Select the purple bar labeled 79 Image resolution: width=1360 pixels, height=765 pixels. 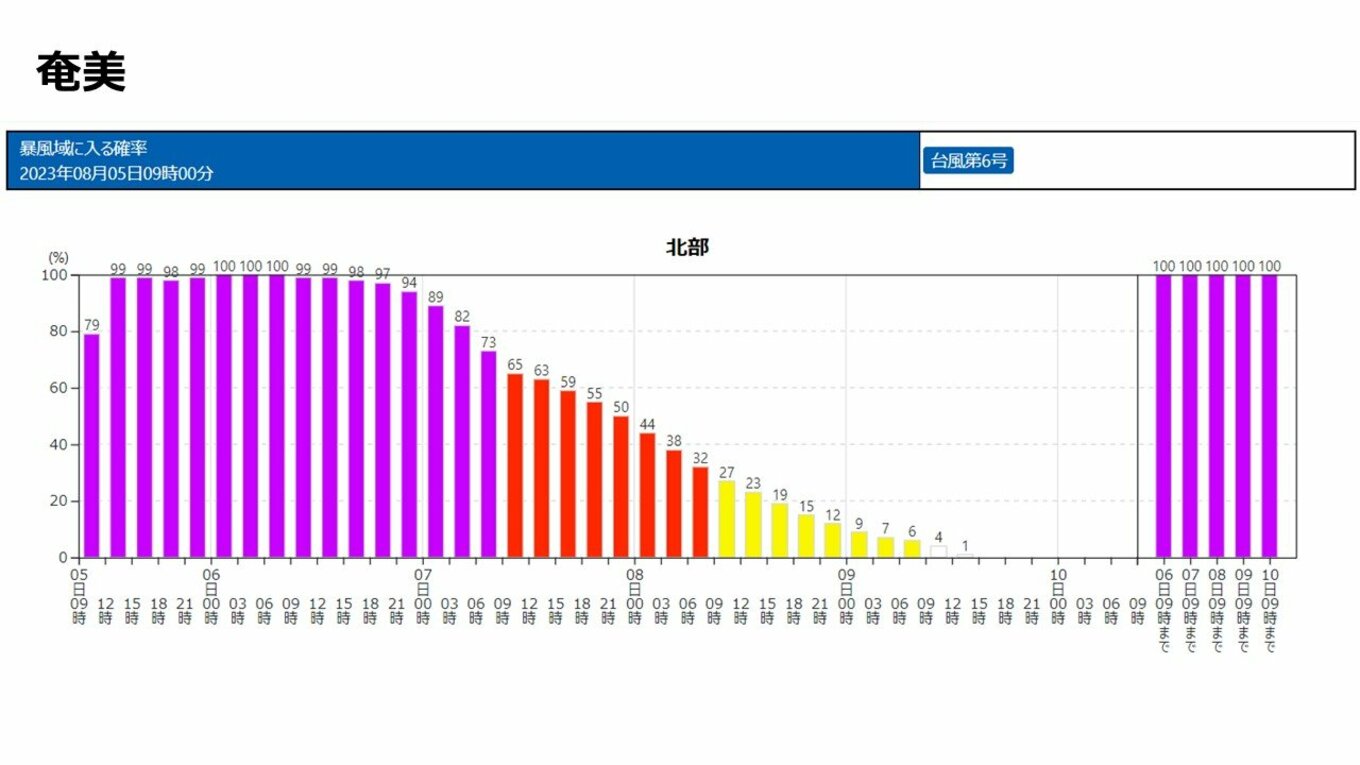click(x=91, y=446)
